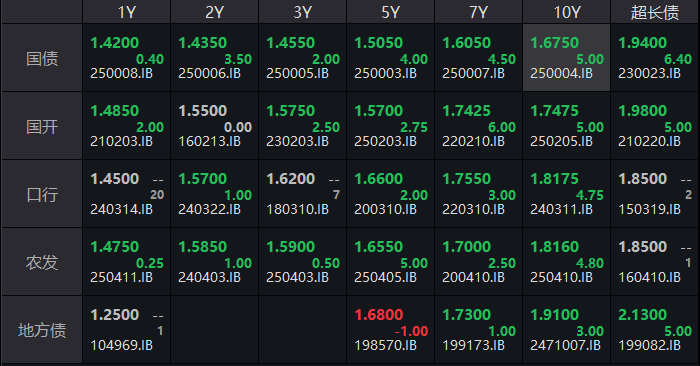Click the 1Y column header
Viewport: 700px width, 366px height.
click(126, 12)
